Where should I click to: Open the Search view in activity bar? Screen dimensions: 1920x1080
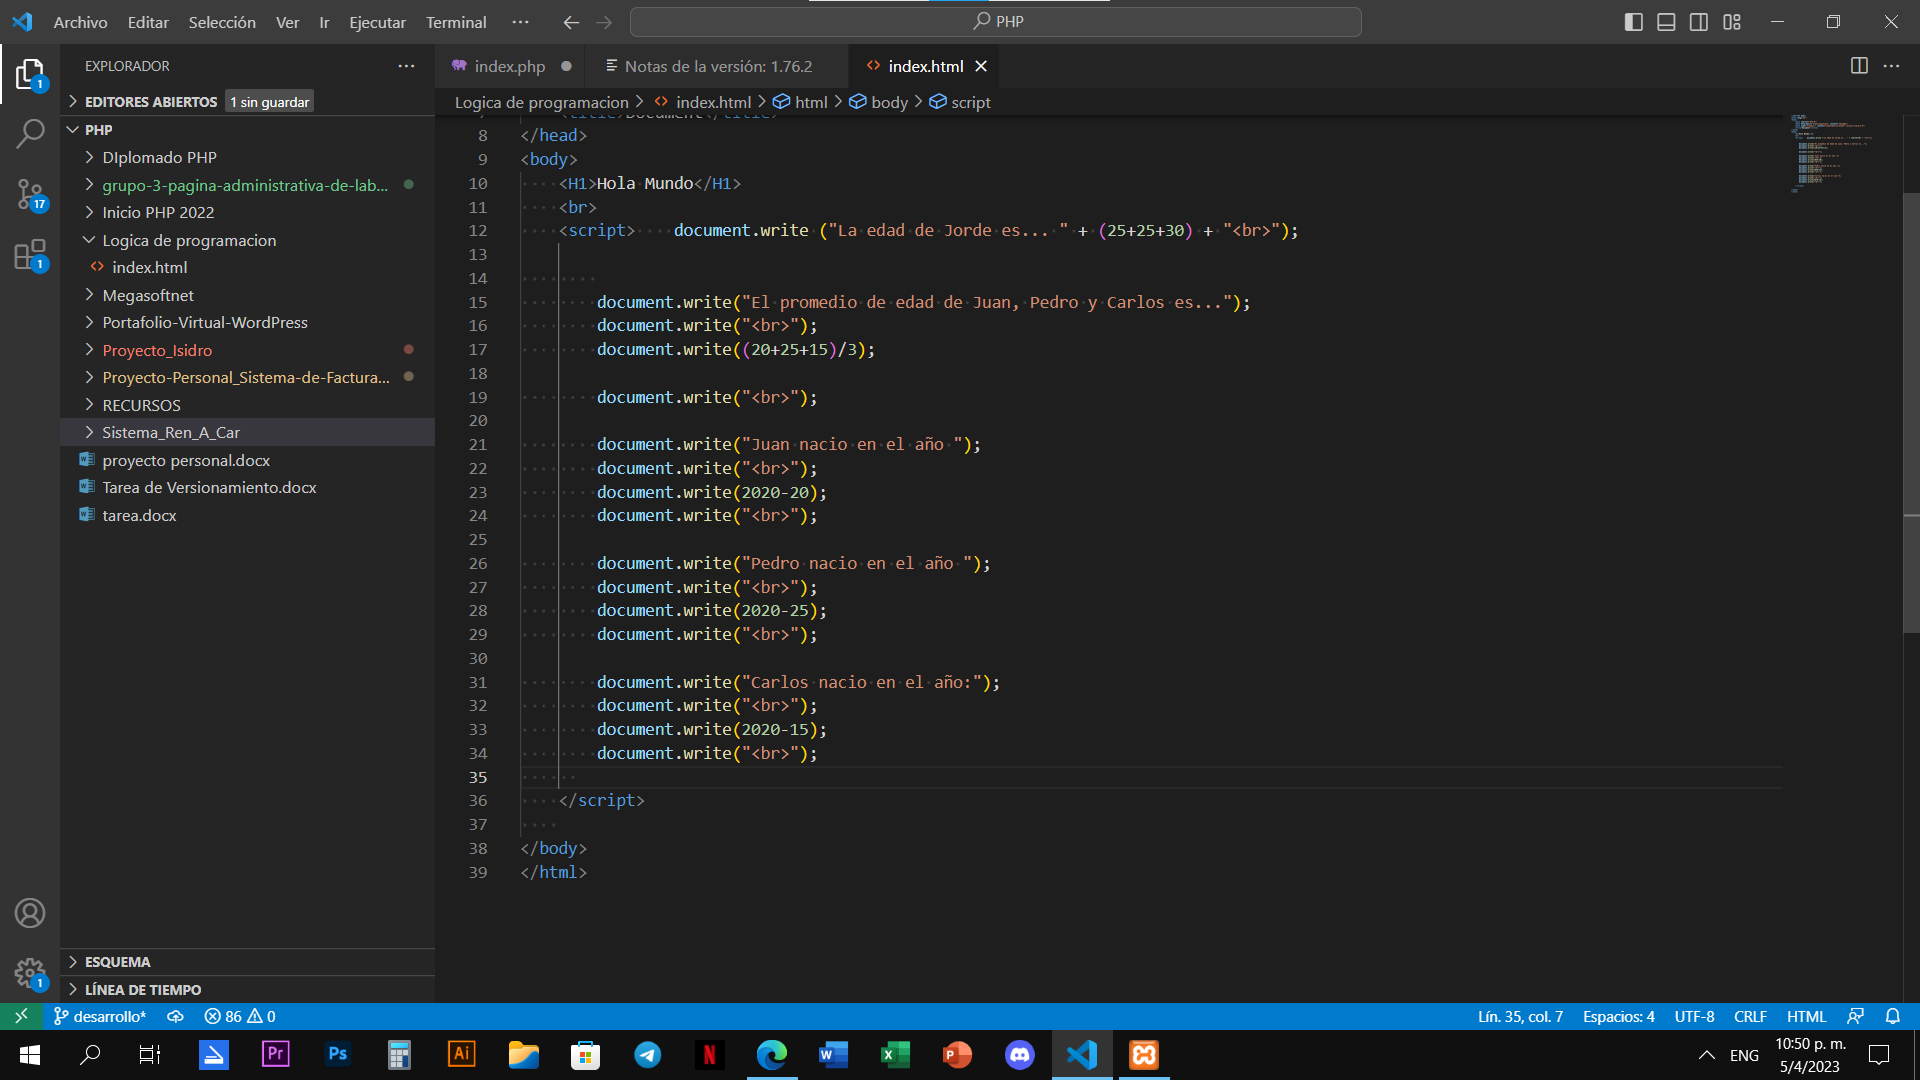click(x=30, y=132)
